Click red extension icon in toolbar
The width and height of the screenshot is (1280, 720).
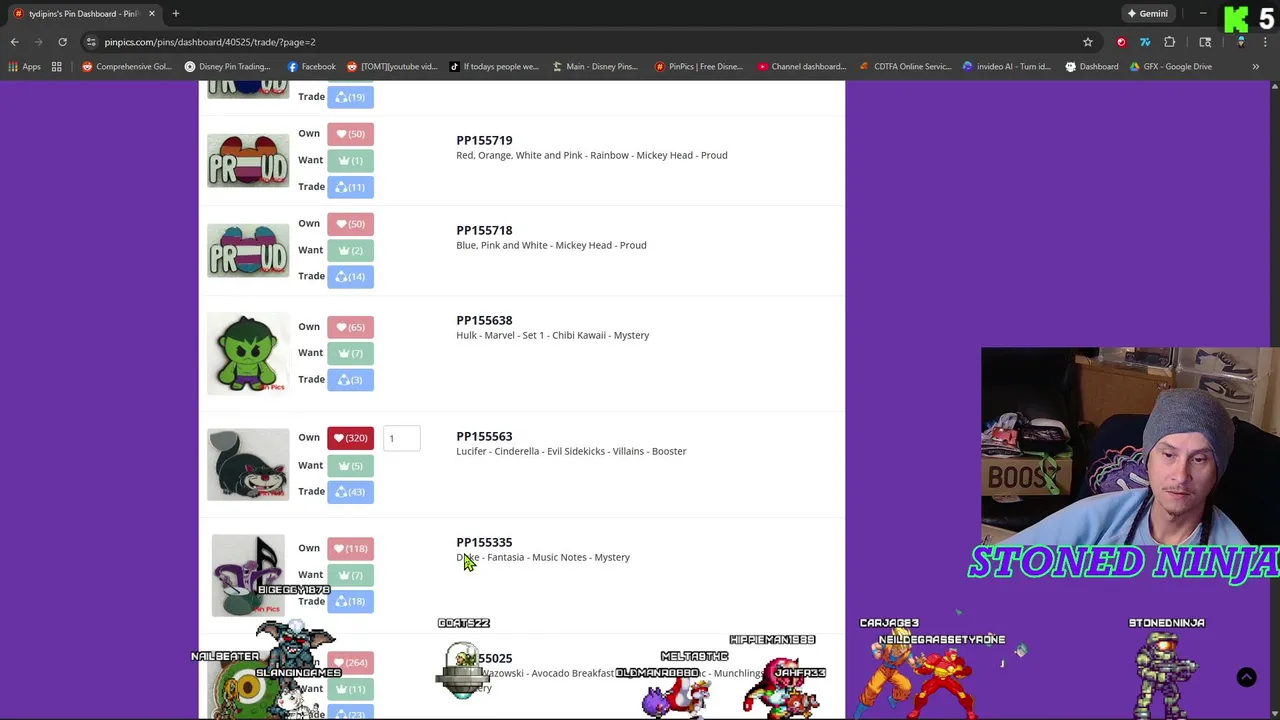coord(1121,42)
